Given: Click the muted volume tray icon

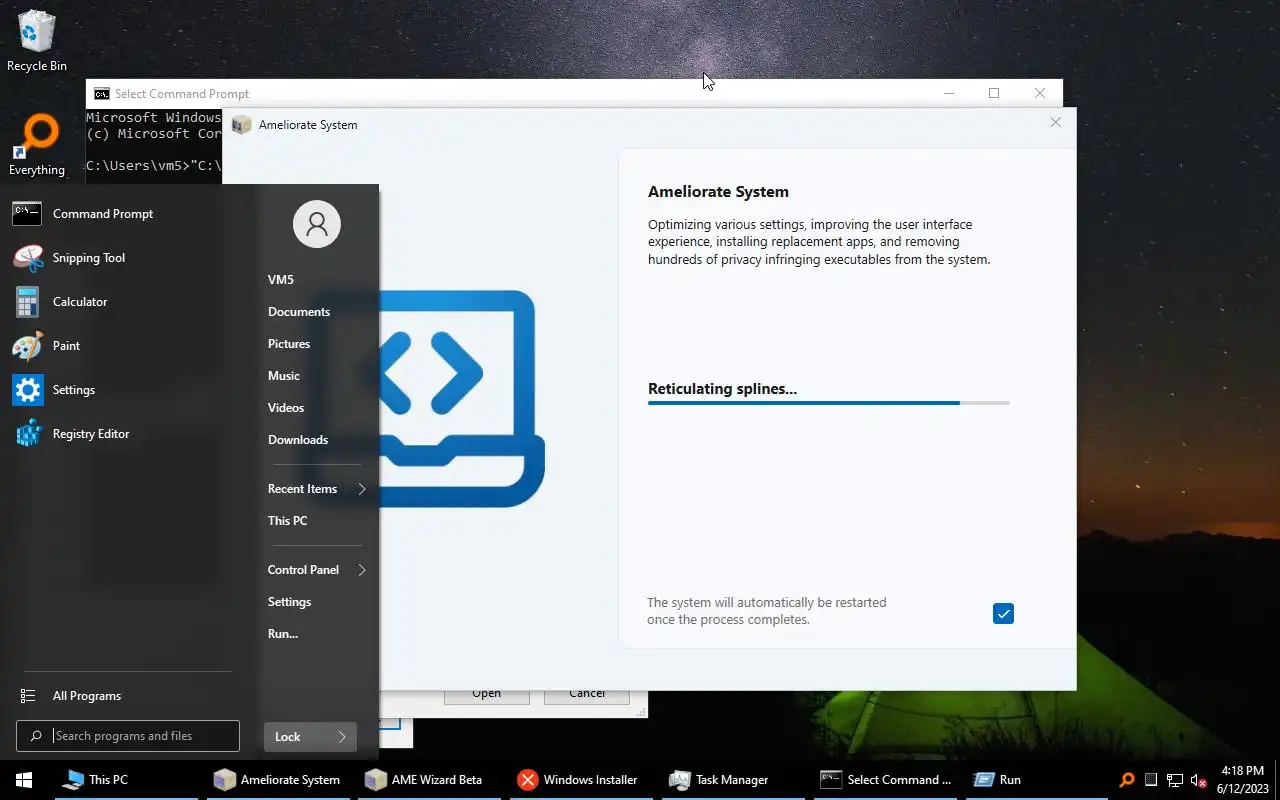Looking at the screenshot, I should 1199,780.
